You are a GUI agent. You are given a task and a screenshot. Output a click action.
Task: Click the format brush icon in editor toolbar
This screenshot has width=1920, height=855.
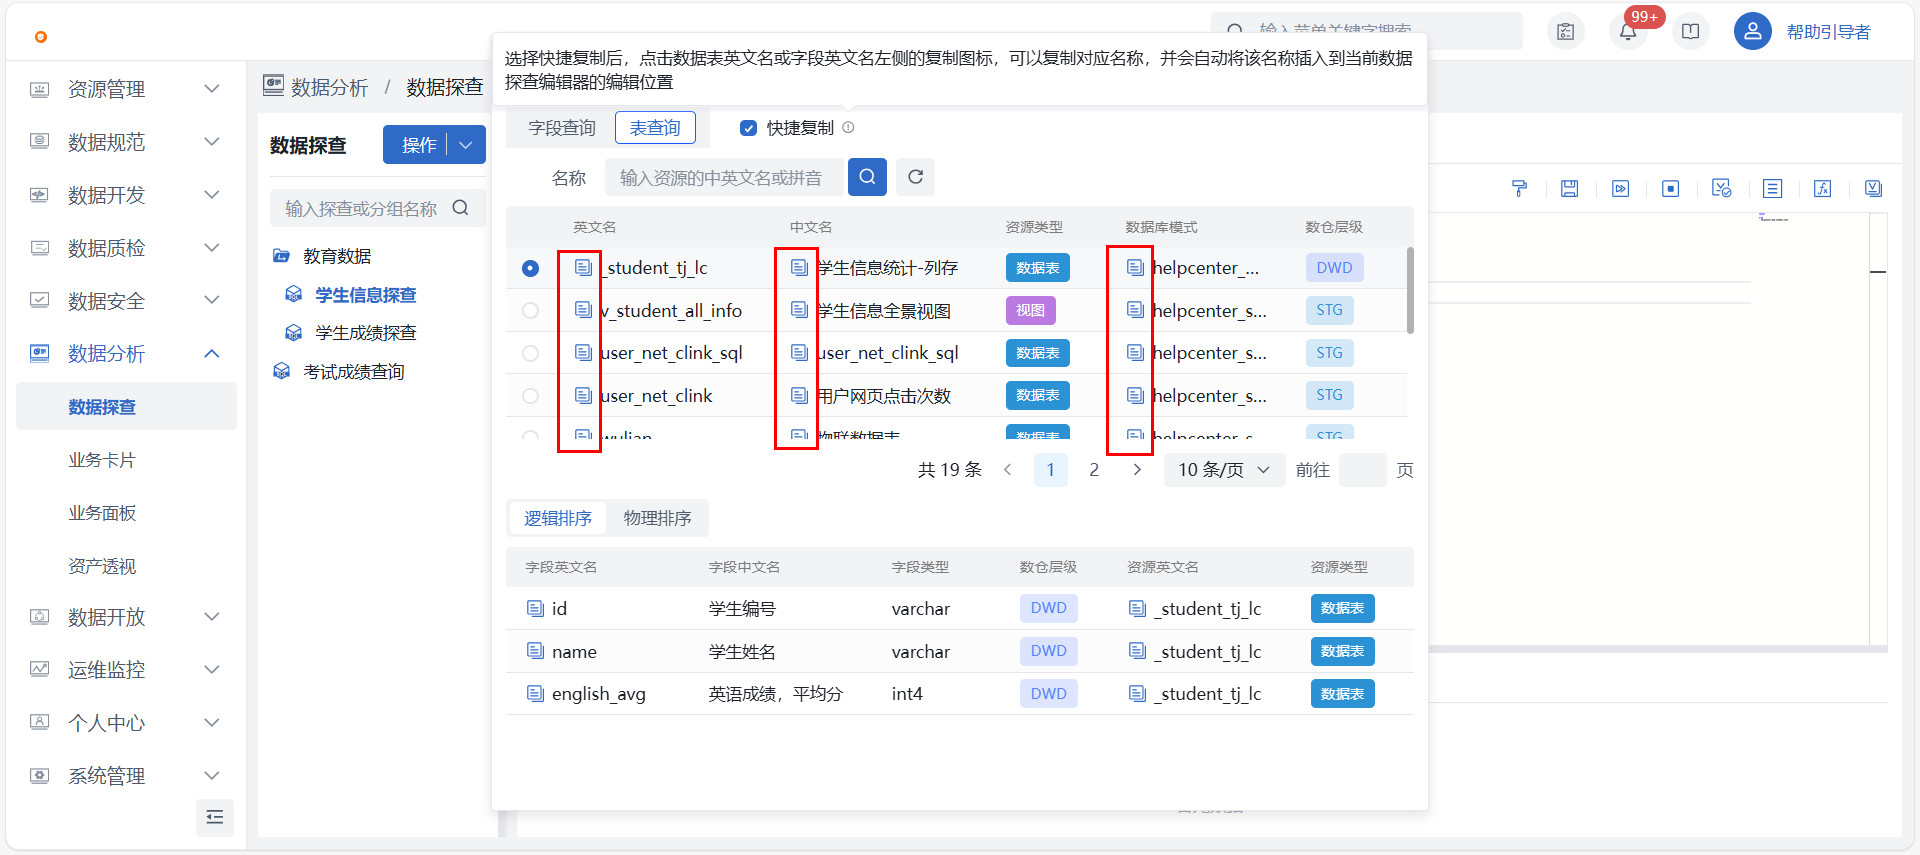pos(1519,189)
